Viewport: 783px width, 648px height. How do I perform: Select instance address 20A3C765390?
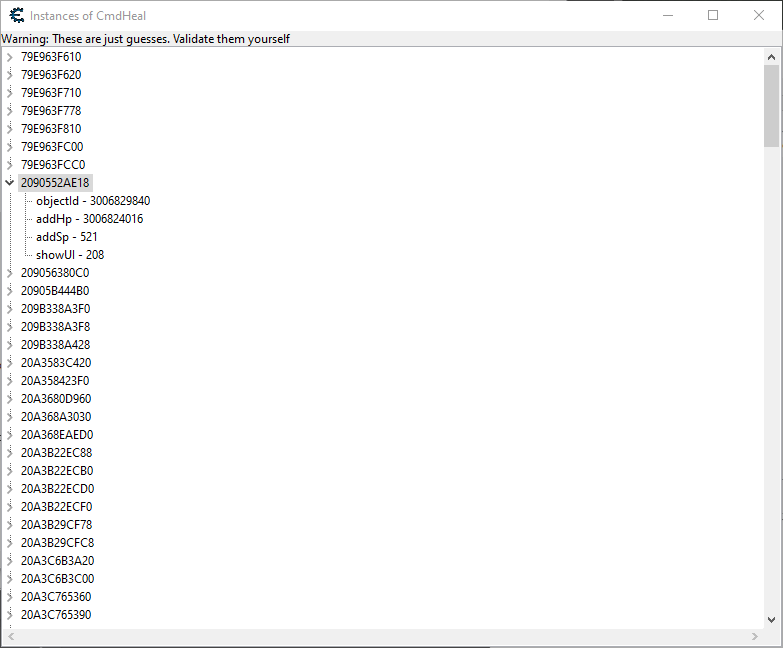point(56,615)
